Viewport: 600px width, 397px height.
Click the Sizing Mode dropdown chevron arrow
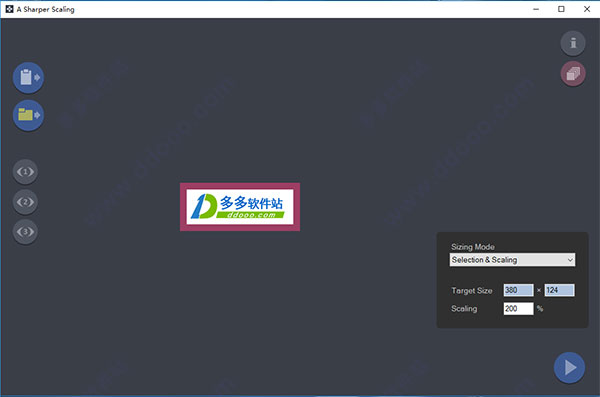pos(570,260)
